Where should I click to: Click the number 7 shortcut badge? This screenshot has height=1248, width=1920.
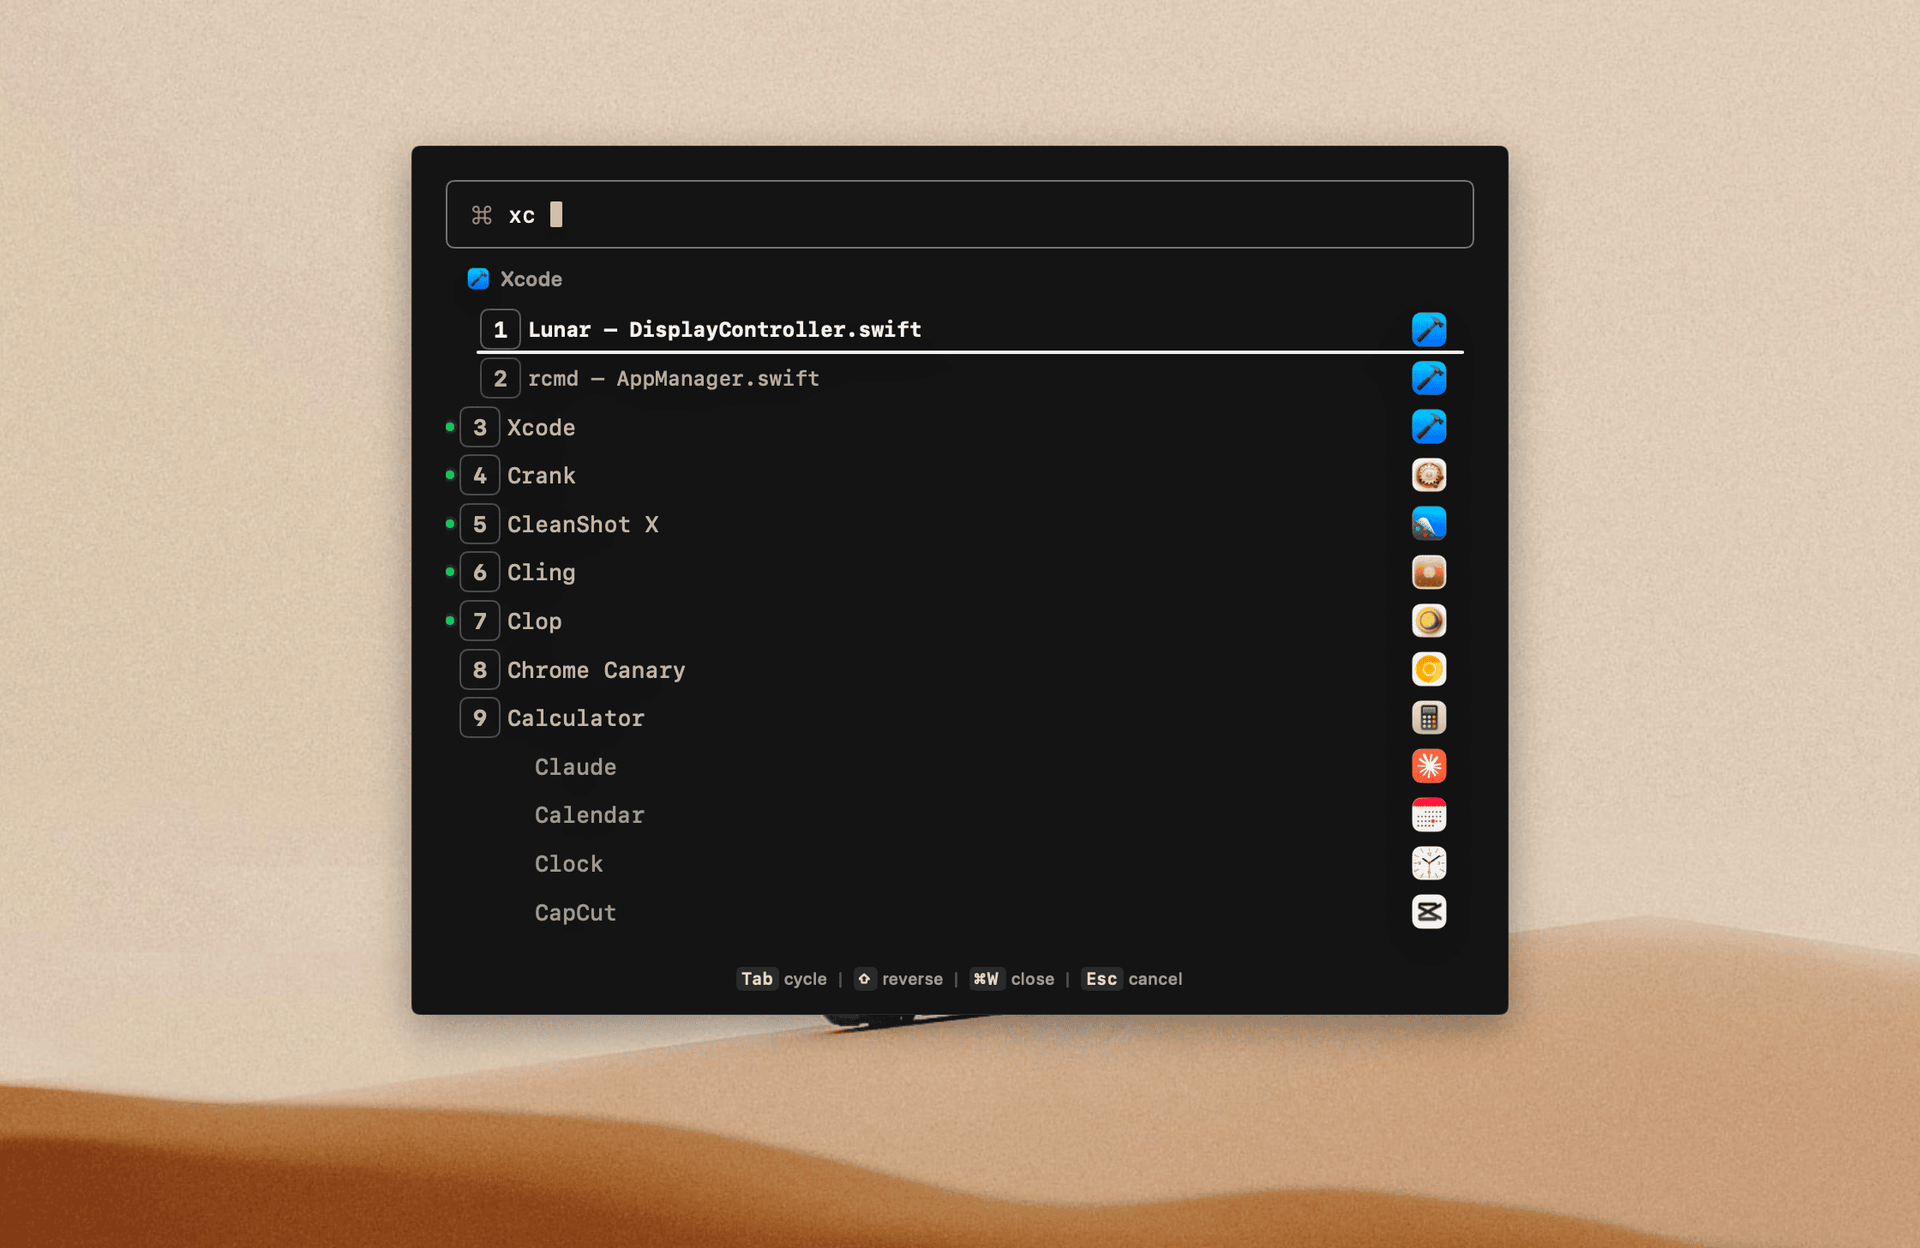coord(480,621)
